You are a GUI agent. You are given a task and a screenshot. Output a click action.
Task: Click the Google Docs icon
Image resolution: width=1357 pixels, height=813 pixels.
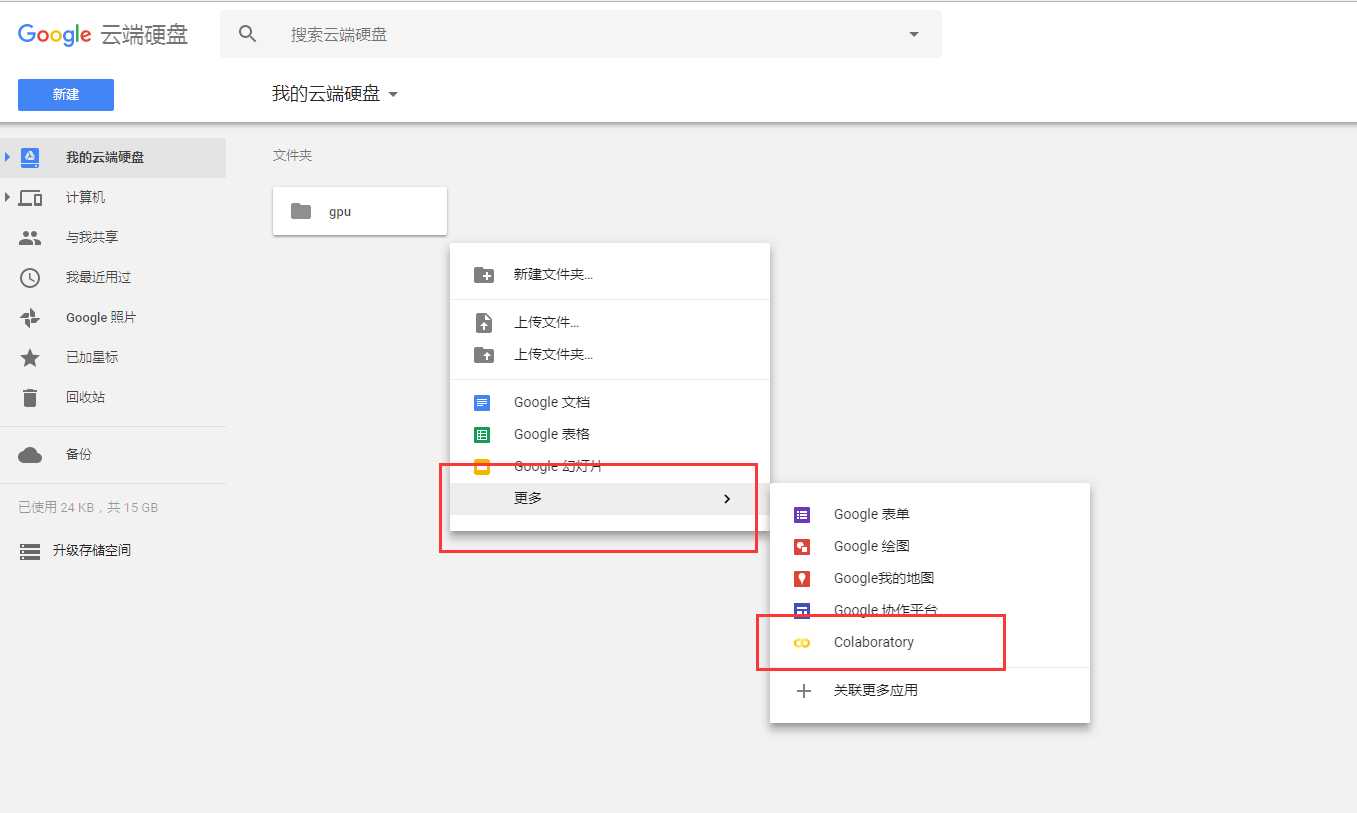pyautogui.click(x=482, y=403)
